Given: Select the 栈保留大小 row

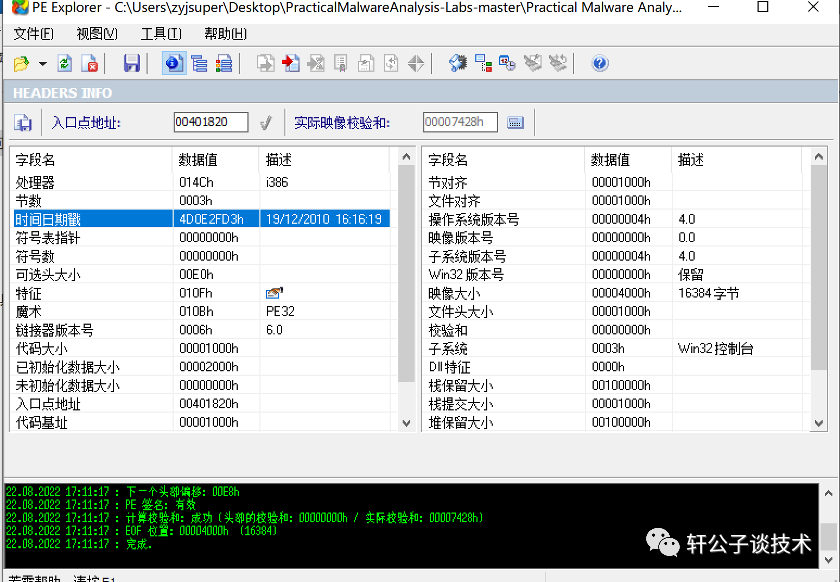Looking at the screenshot, I should [x=613, y=385].
